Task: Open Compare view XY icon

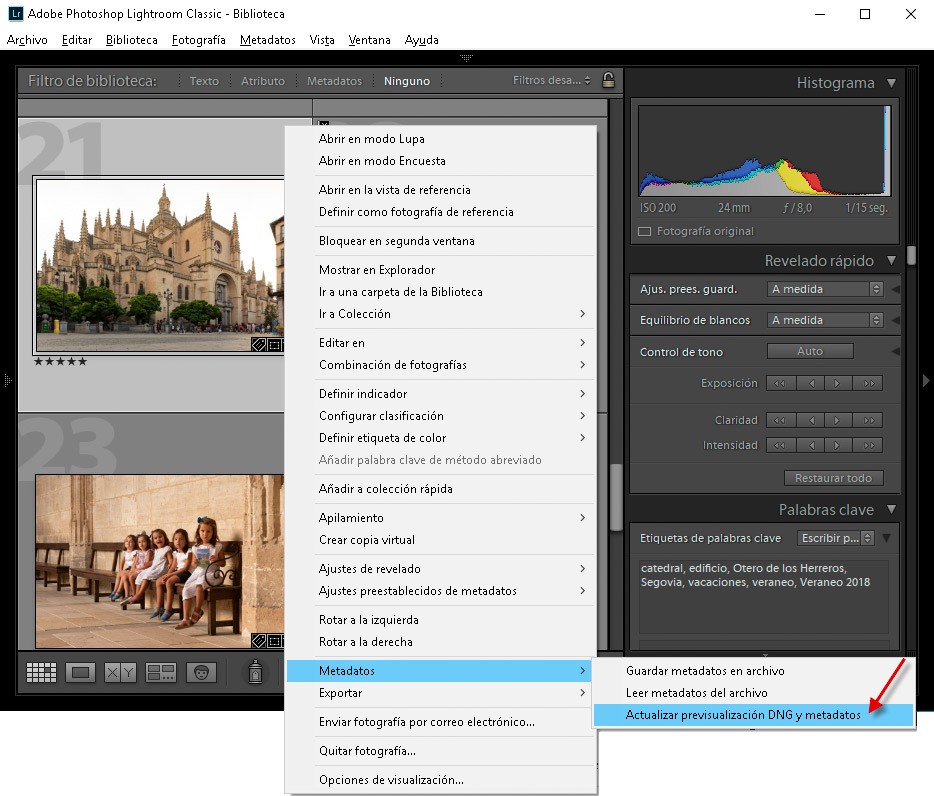Action: (120, 673)
